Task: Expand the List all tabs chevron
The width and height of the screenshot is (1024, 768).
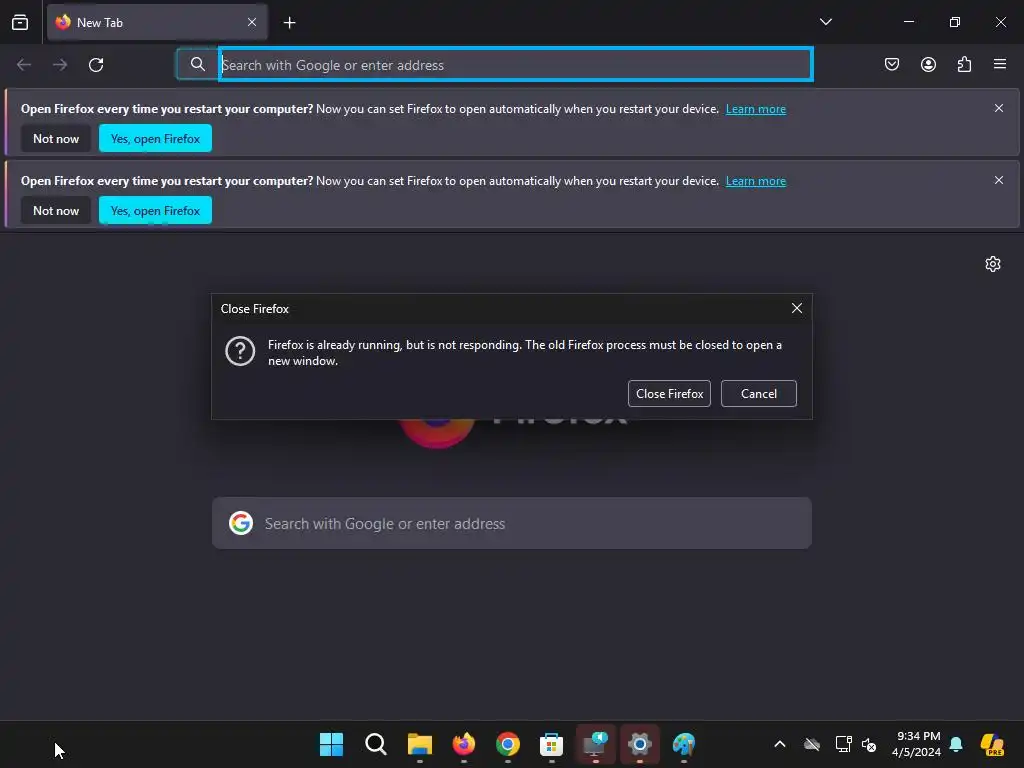Action: tap(825, 22)
